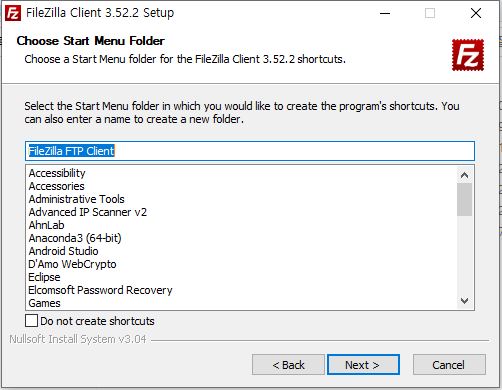Choose Administrative Tools folder
502x390 pixels.
point(77,199)
